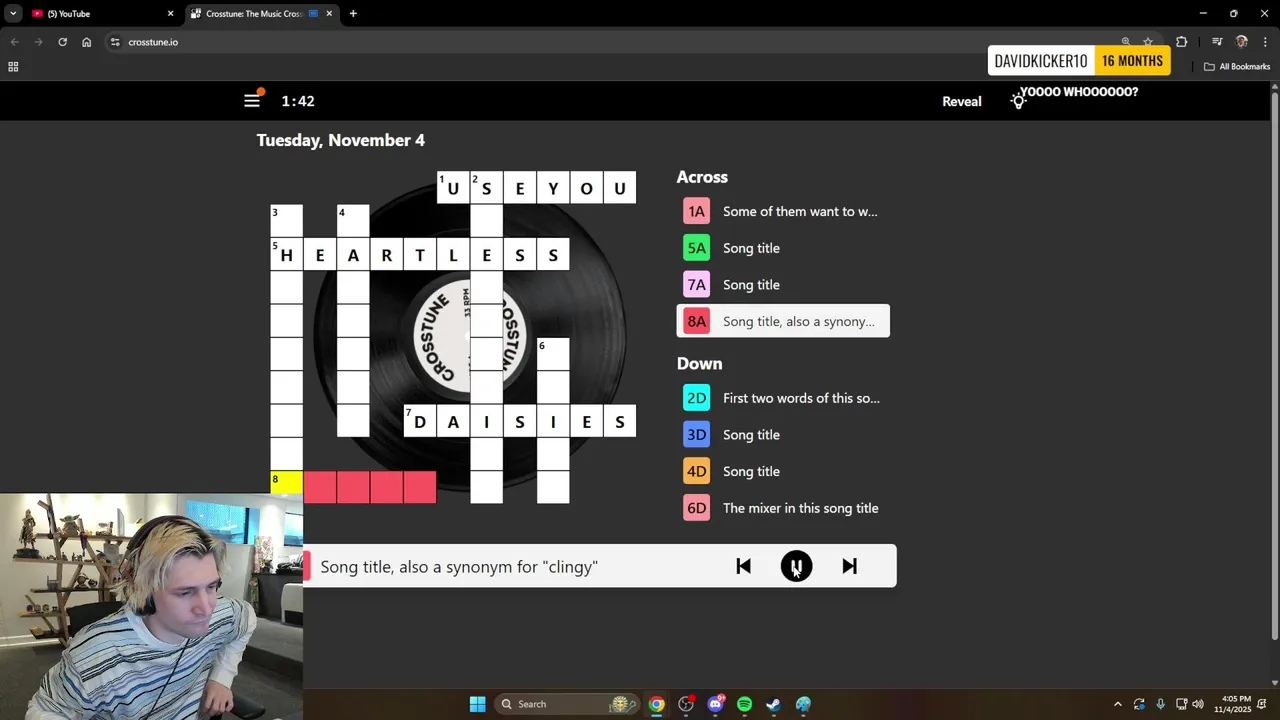Select the 5A Song title clue
This screenshot has height=720, width=1280.
coord(783,248)
